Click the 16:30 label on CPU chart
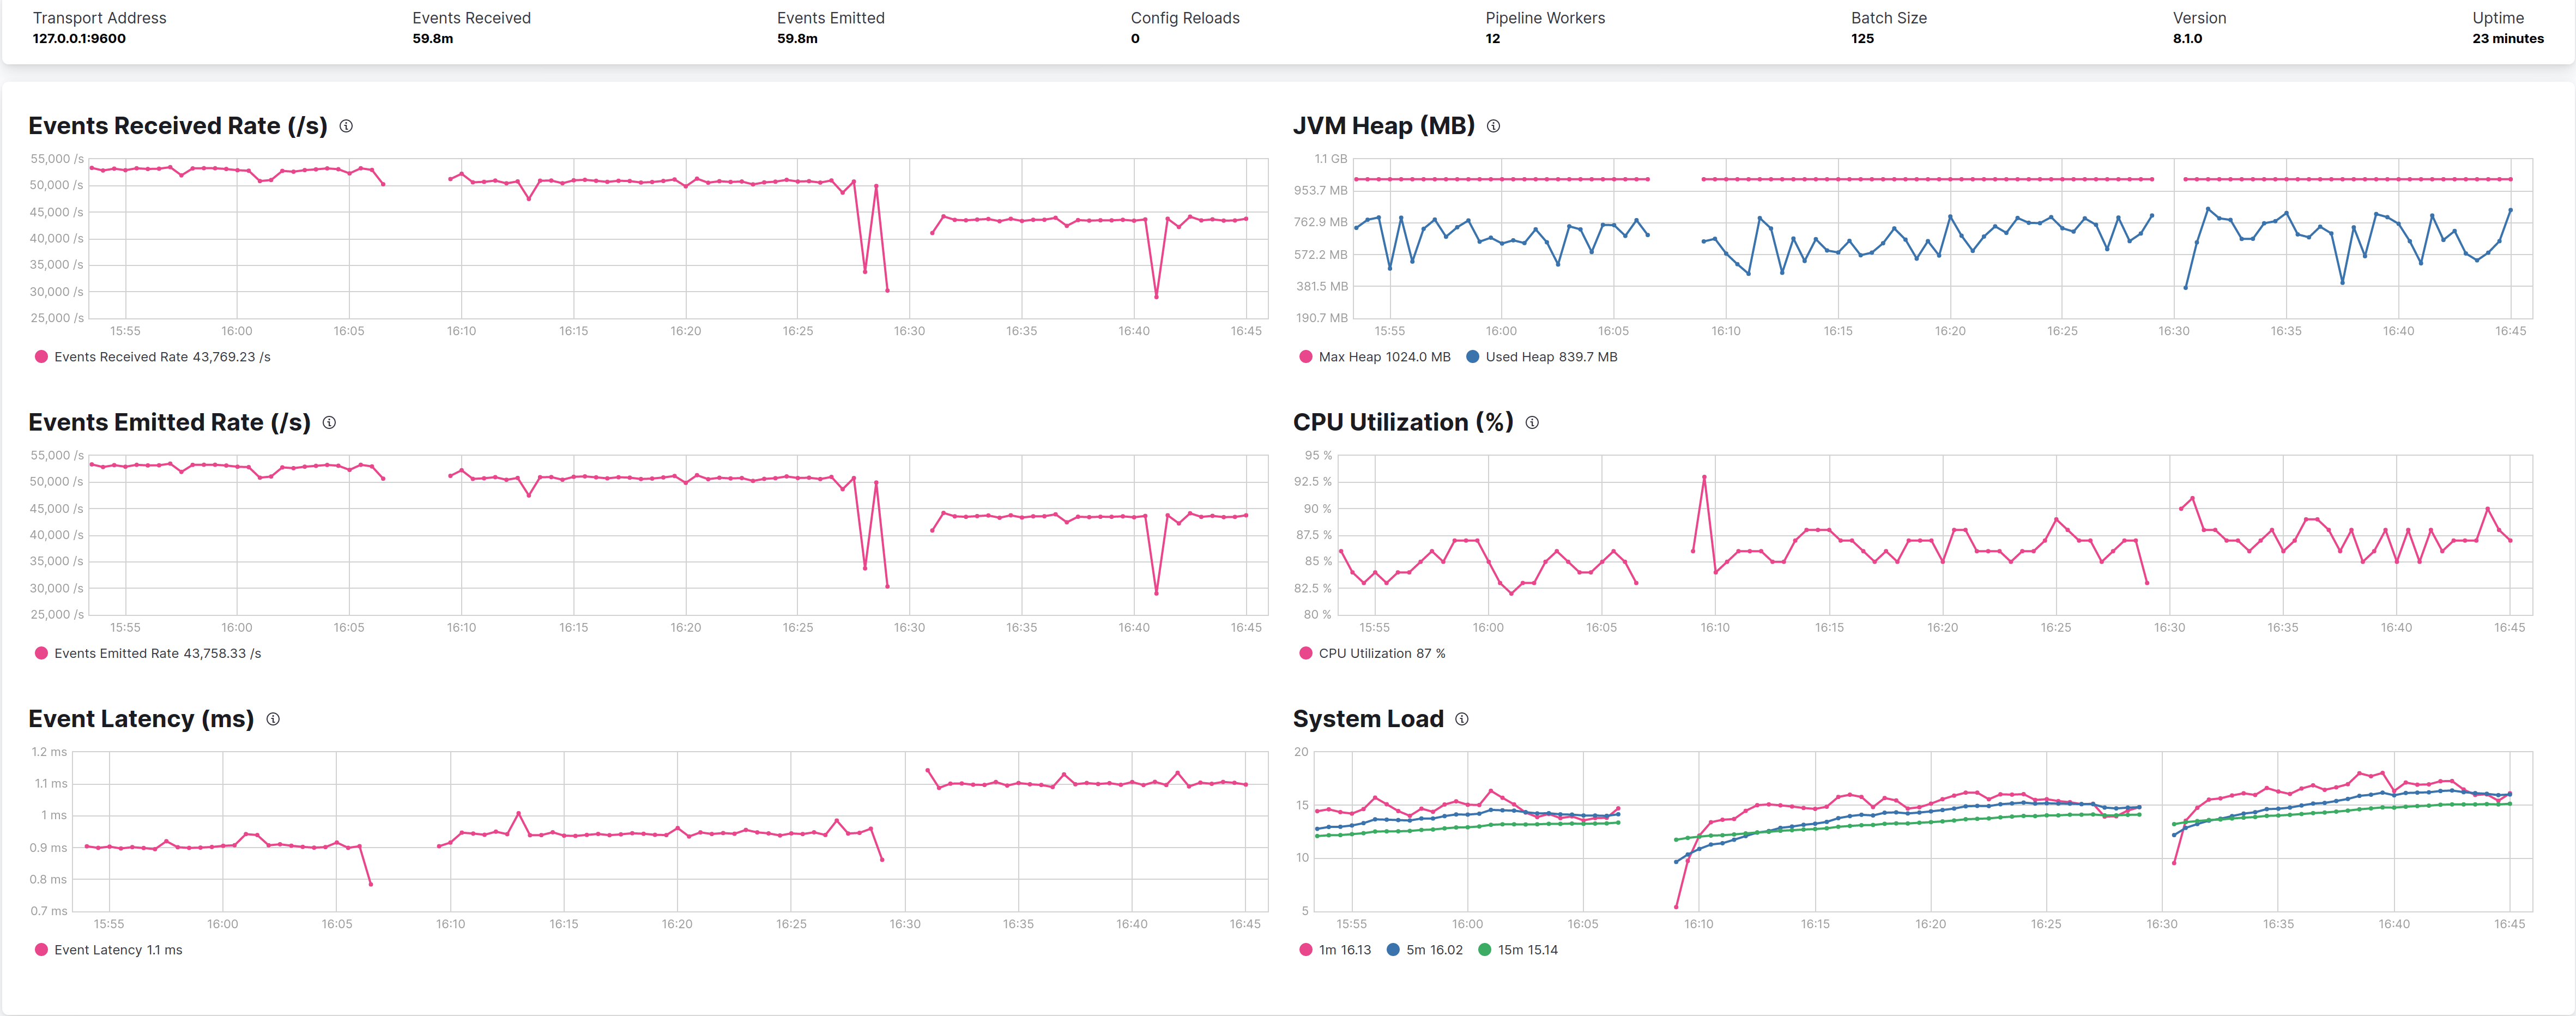 (x=2169, y=628)
